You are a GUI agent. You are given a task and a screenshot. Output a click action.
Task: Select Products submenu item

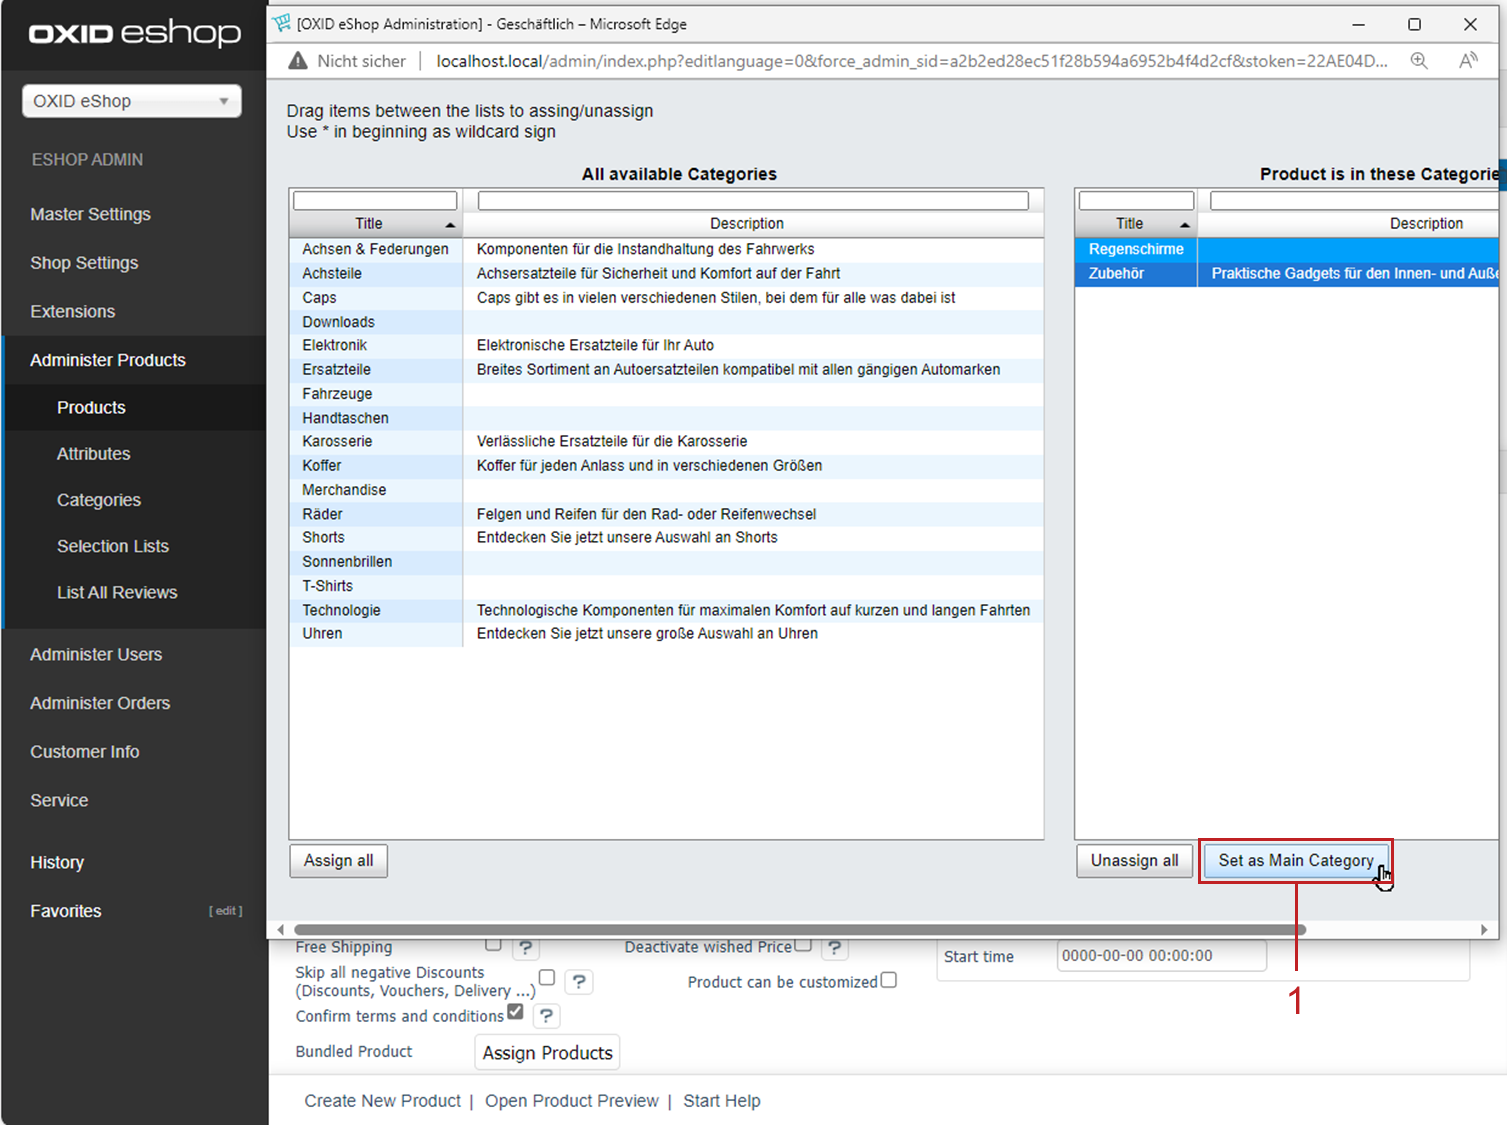point(91,408)
